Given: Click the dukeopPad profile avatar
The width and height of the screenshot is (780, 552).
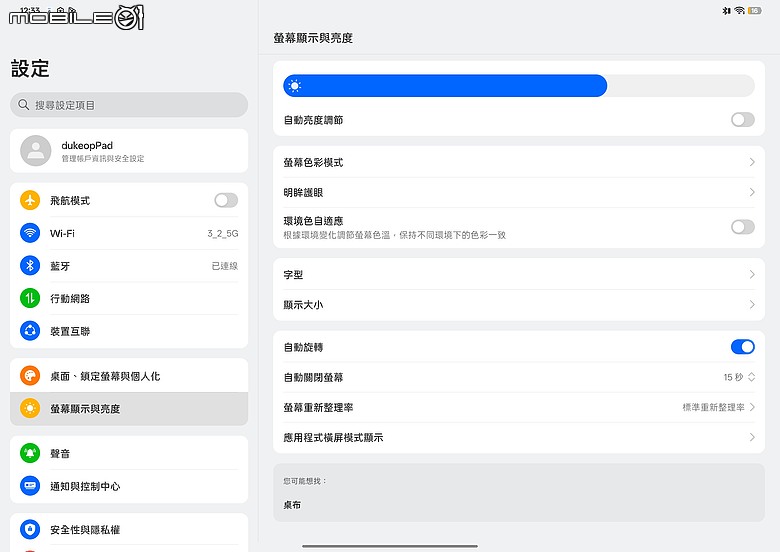Looking at the screenshot, I should point(35,151).
